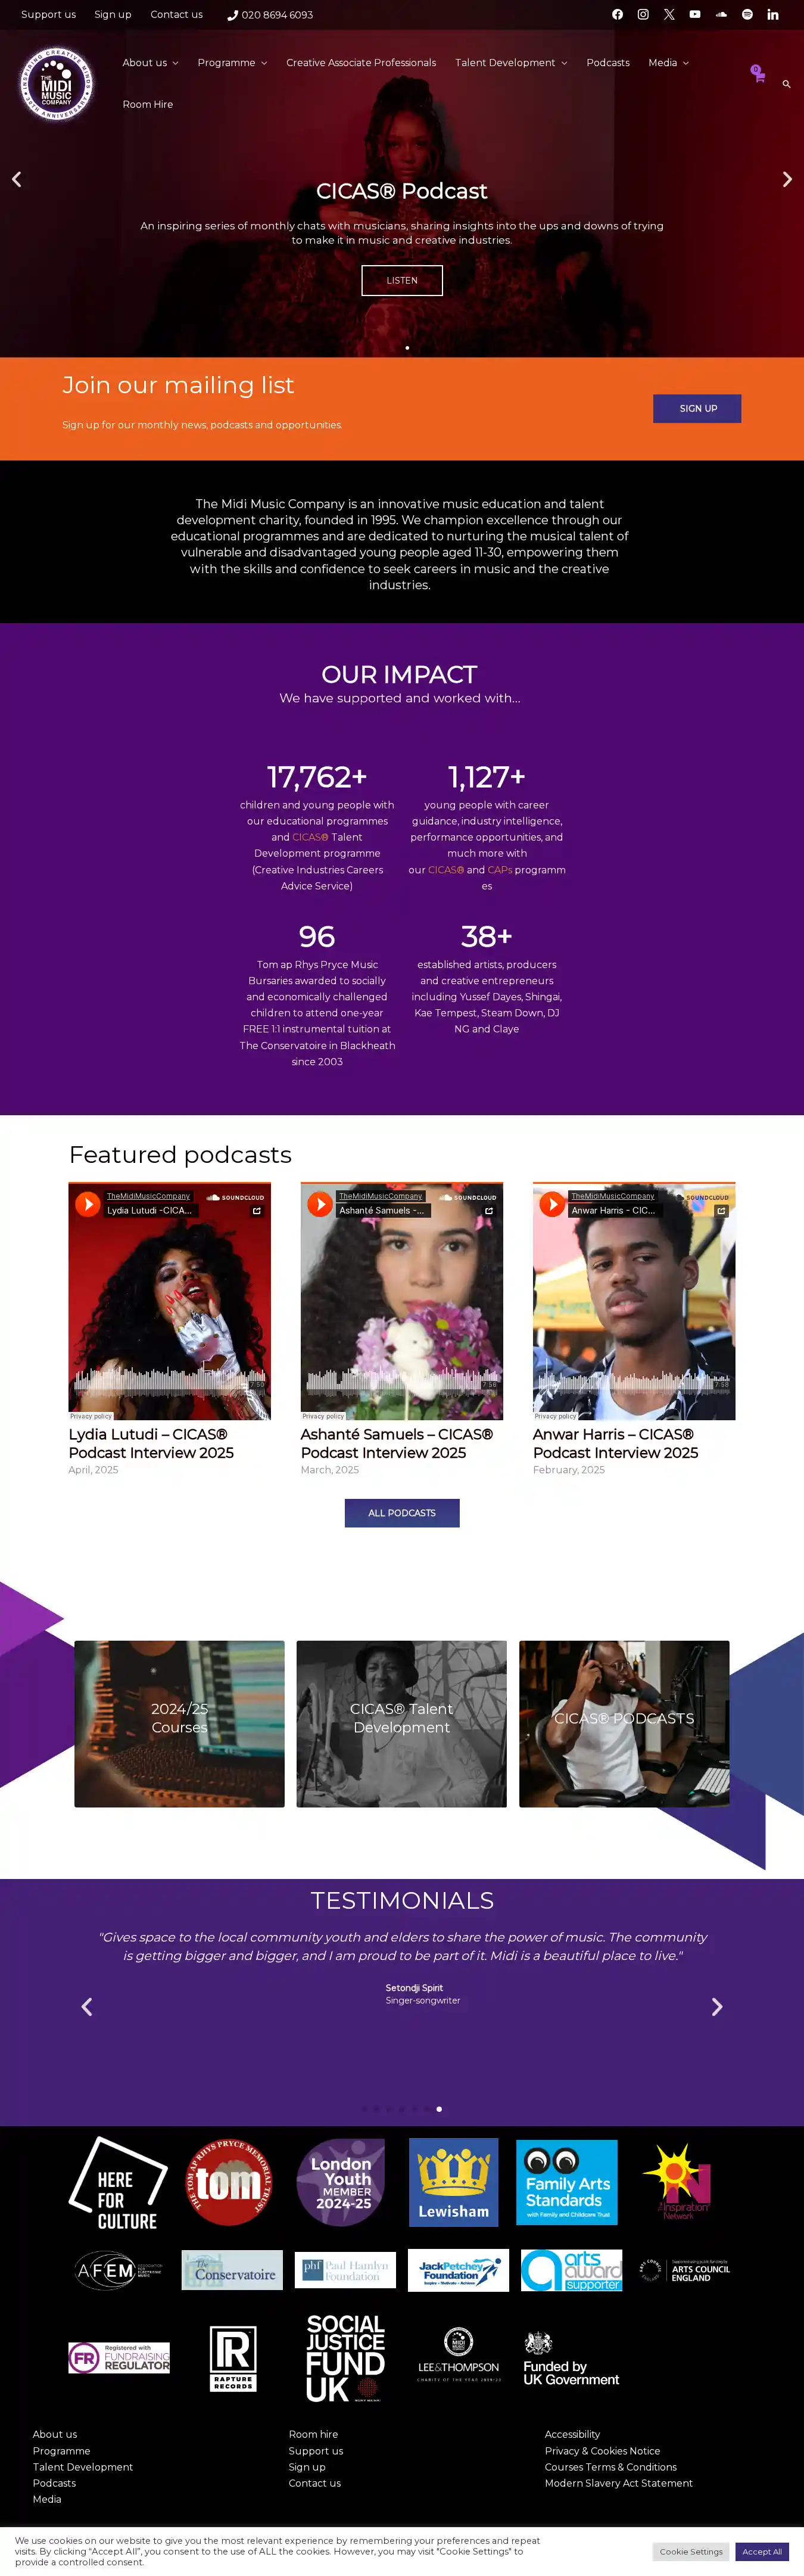Go to Room Hire menu item
804x2576 pixels.
tap(148, 105)
